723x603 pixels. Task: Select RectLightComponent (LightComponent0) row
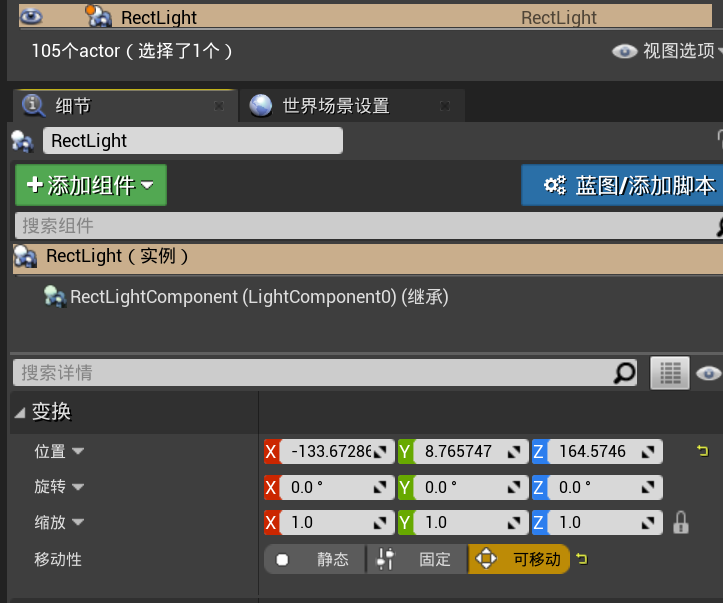point(259,297)
